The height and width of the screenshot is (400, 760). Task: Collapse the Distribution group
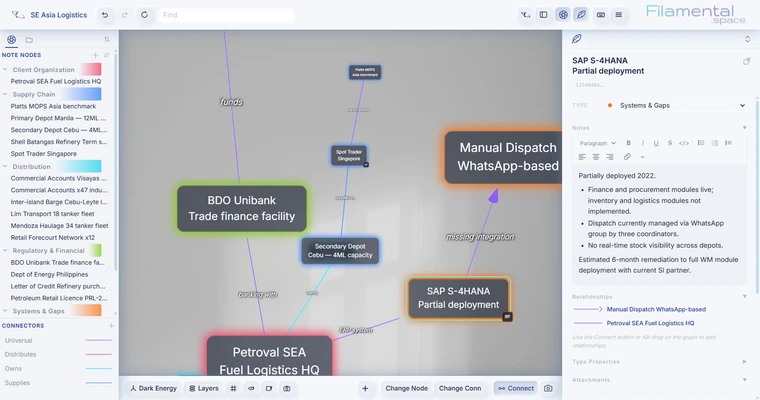5,167
